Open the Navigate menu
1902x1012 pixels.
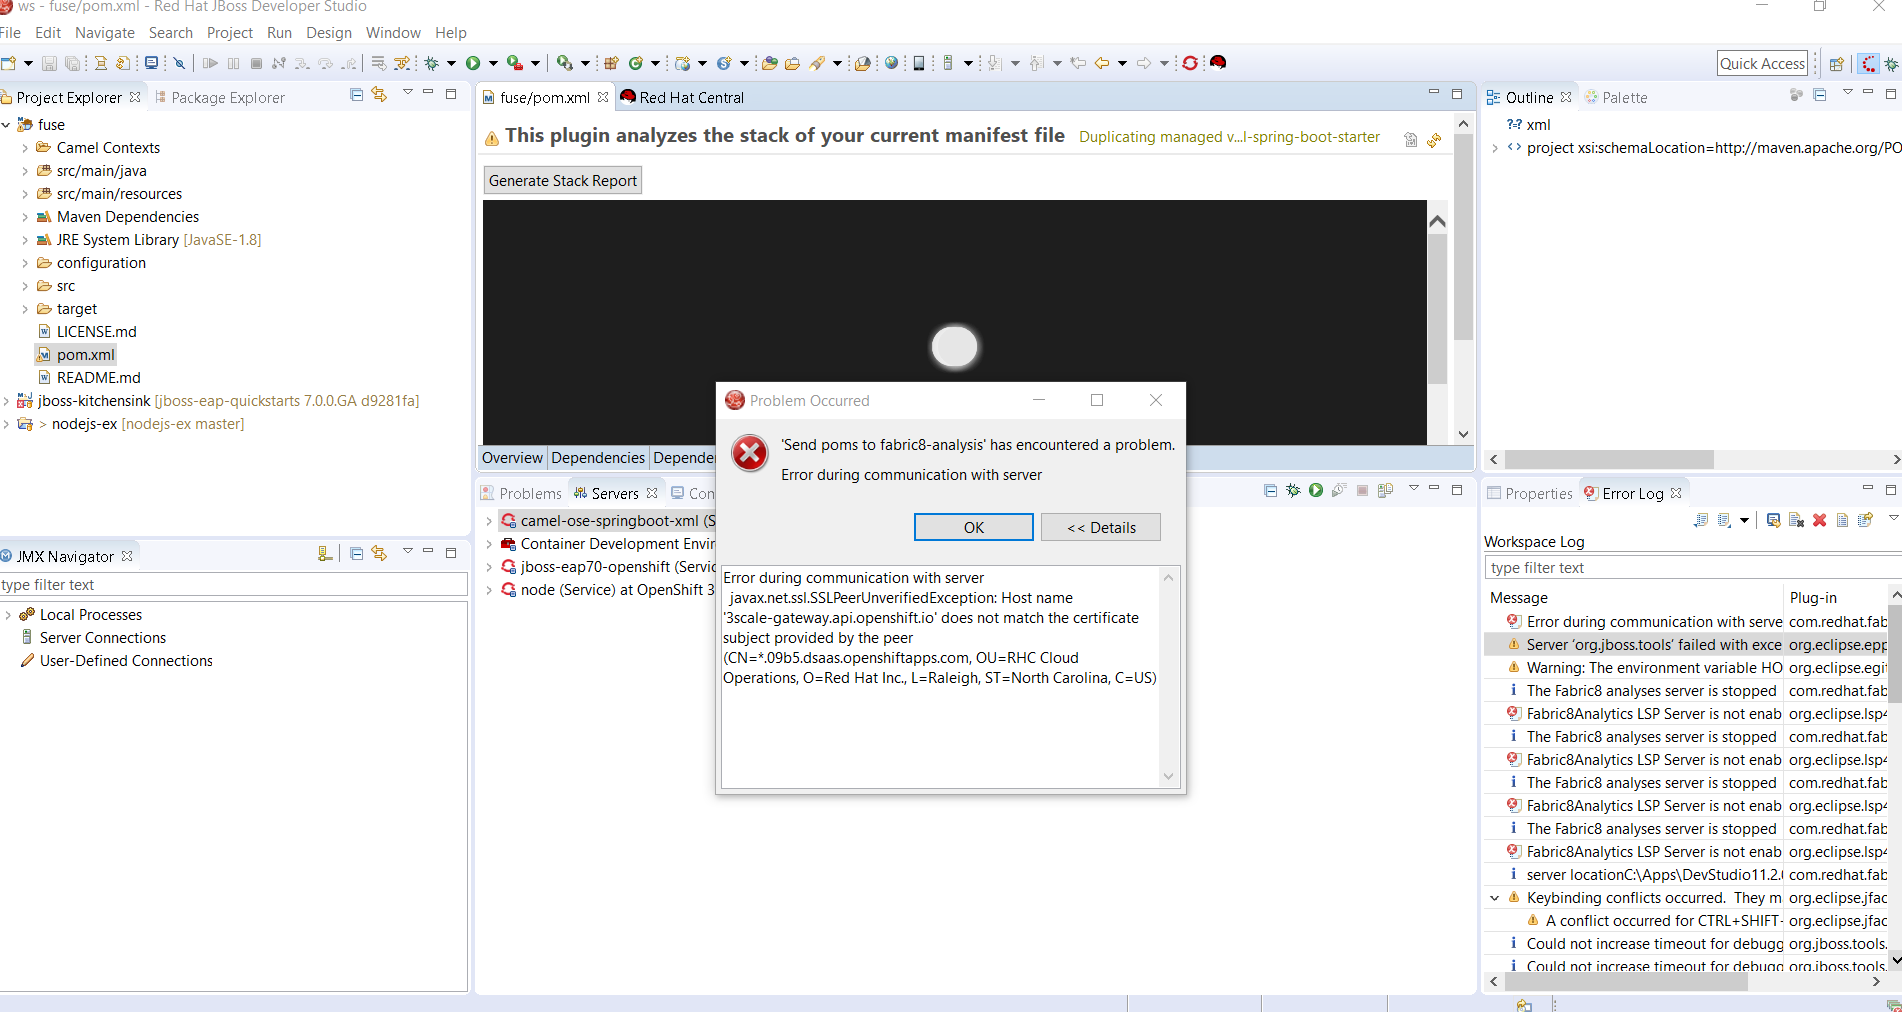[x=105, y=33]
